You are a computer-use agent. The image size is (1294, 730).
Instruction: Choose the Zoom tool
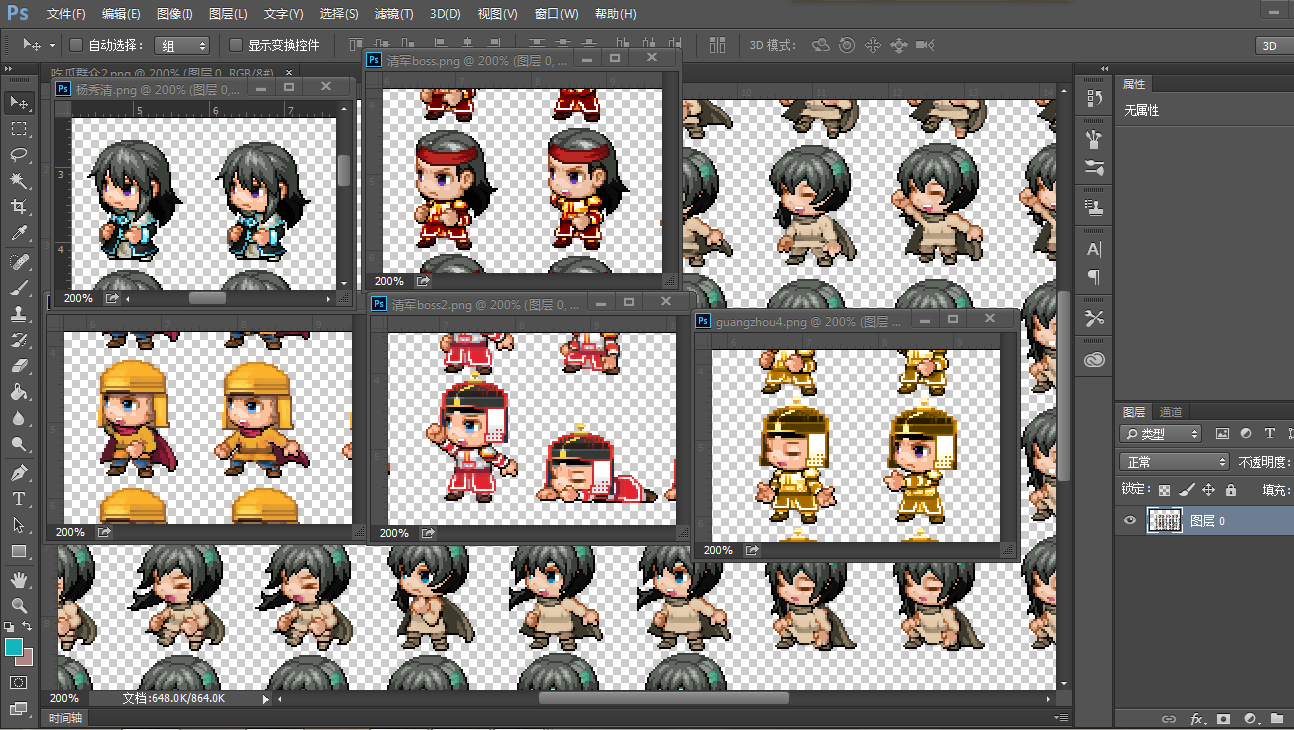pyautogui.click(x=19, y=606)
